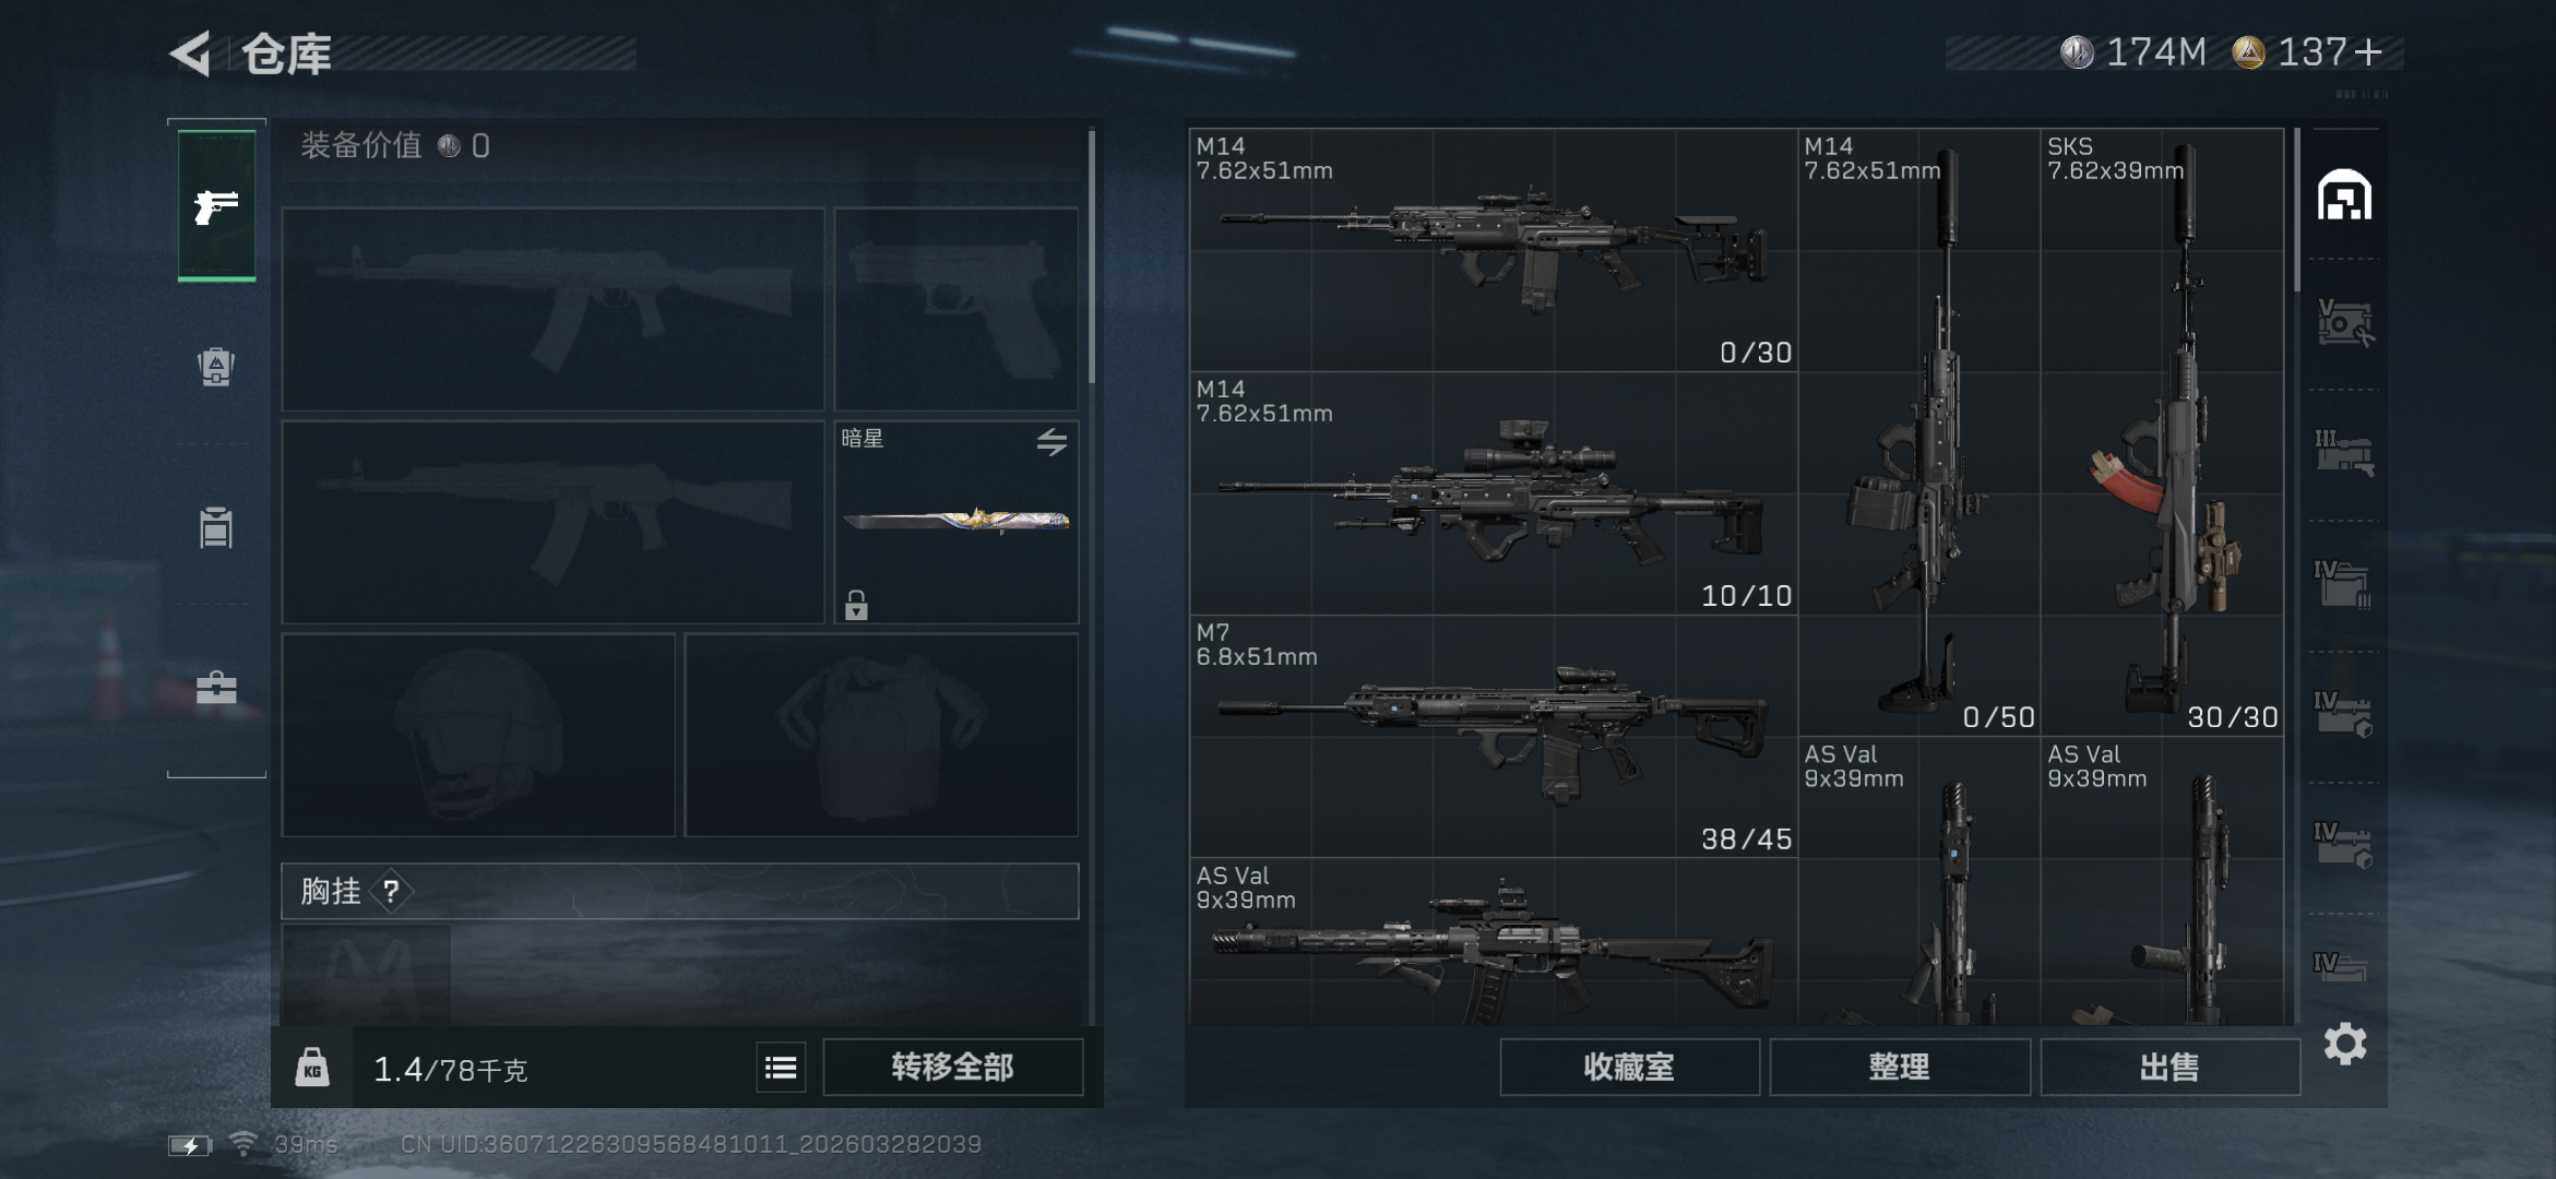Open the backpack tab in the left sidebar
This screenshot has width=2556, height=1179.
(x=216, y=366)
